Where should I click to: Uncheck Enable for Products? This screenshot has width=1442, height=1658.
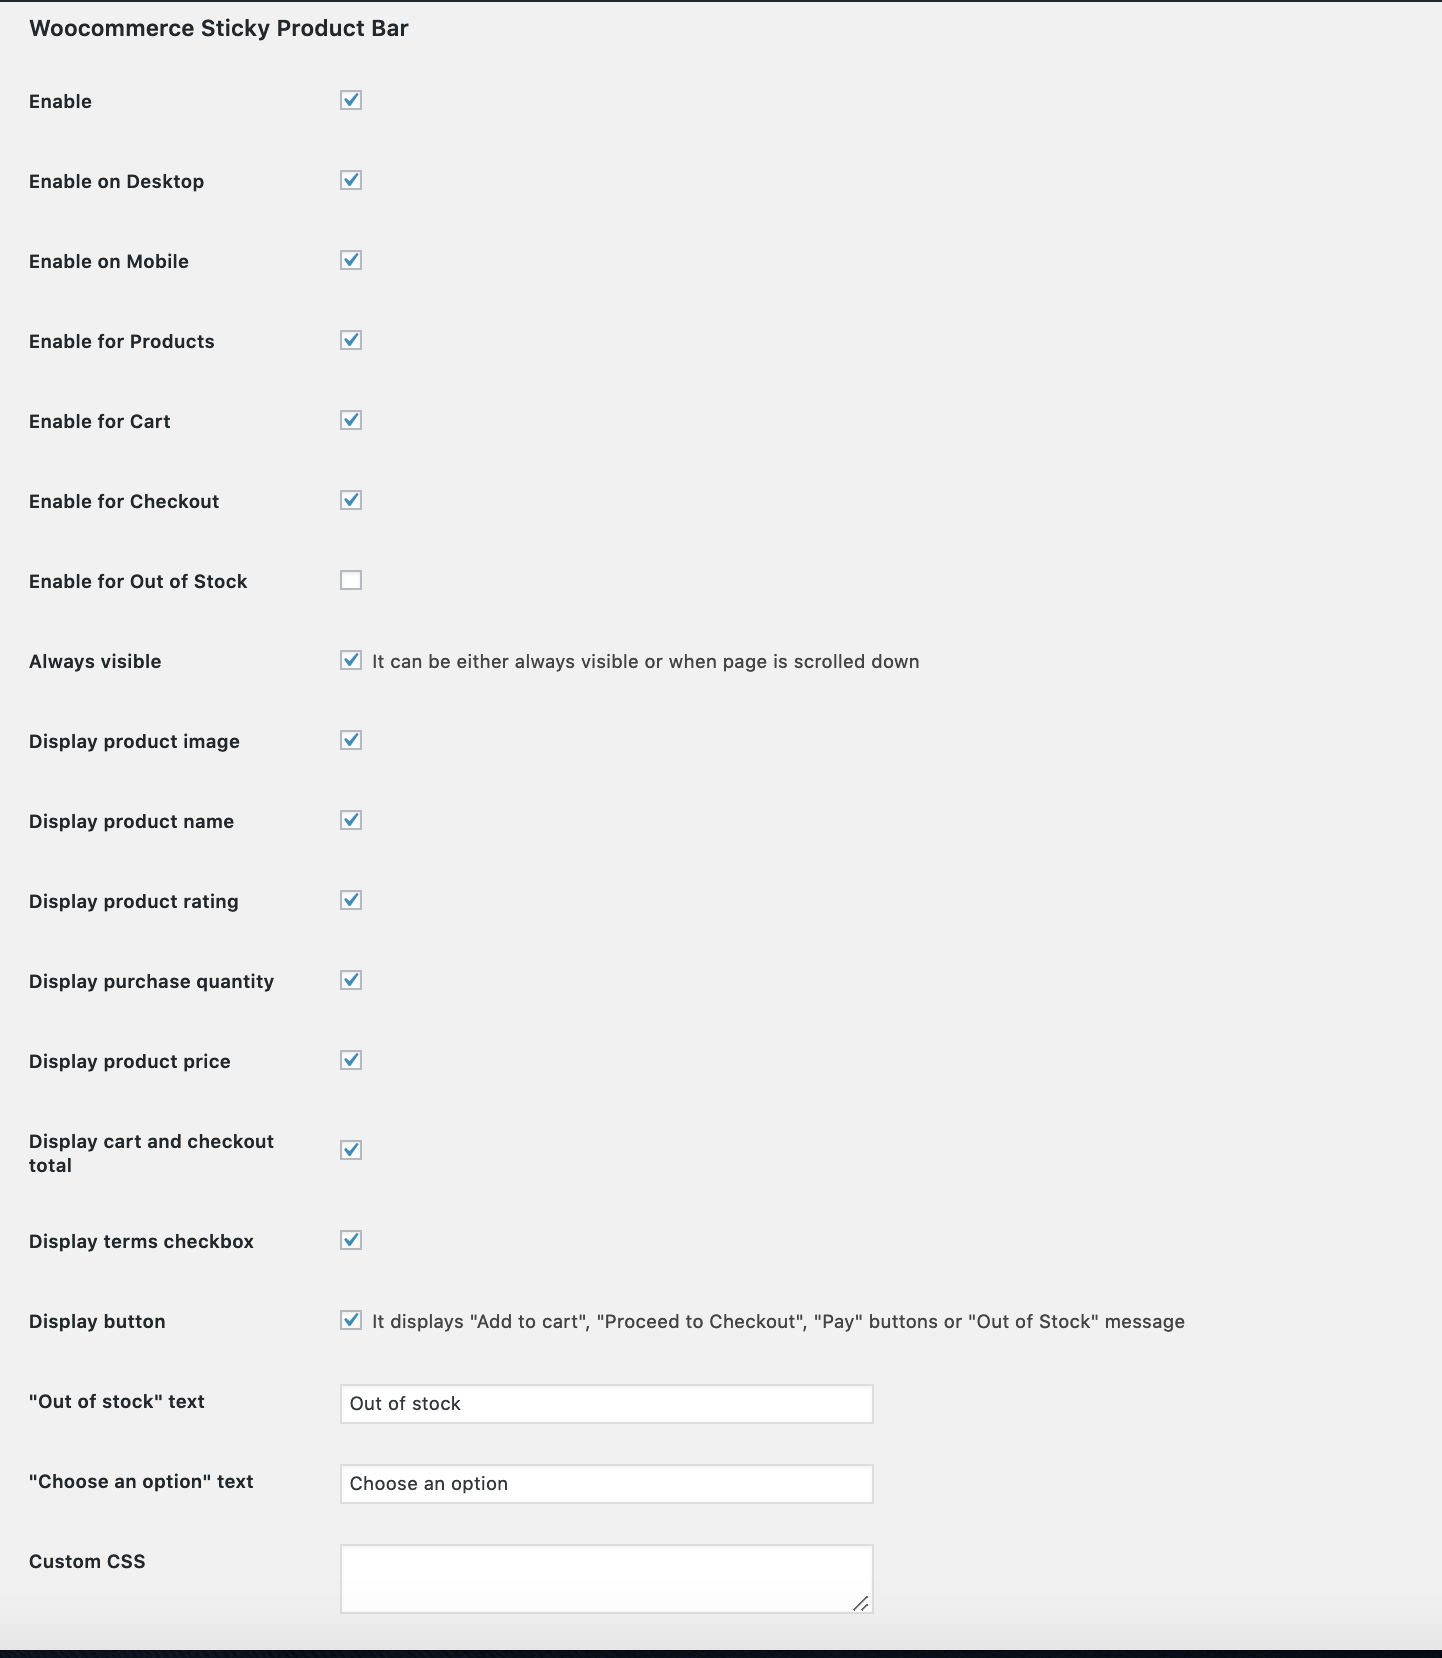click(x=351, y=340)
